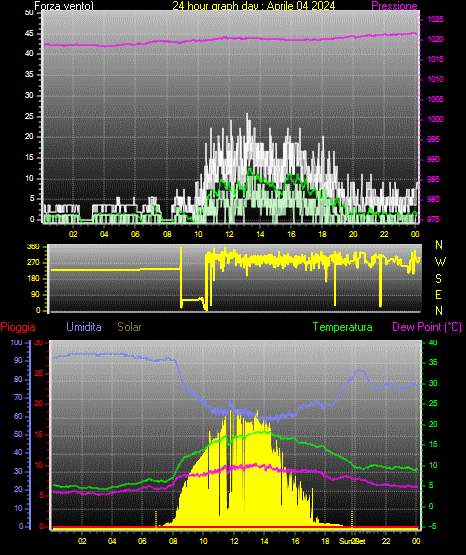Select the 1000 pressure axis value
Image resolution: width=466 pixels, height=555 pixels.
[435, 119]
